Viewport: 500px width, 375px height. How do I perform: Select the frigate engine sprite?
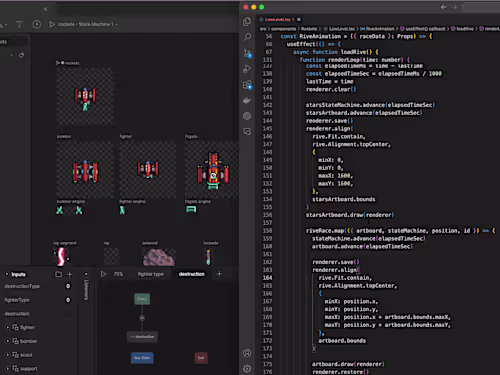click(191, 209)
